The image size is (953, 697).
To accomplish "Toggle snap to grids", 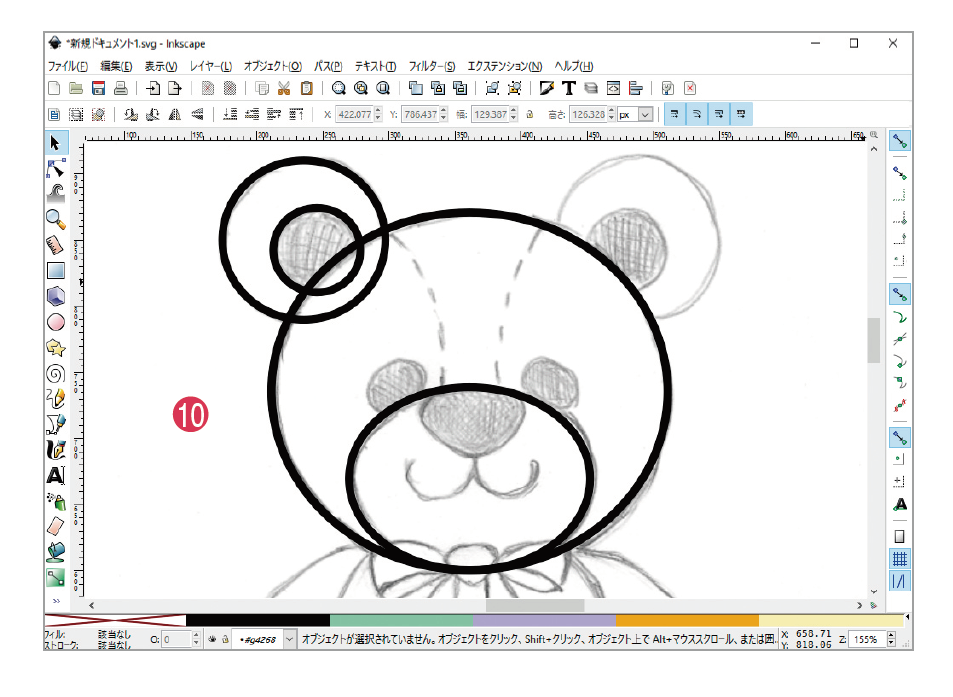I will coord(900,558).
